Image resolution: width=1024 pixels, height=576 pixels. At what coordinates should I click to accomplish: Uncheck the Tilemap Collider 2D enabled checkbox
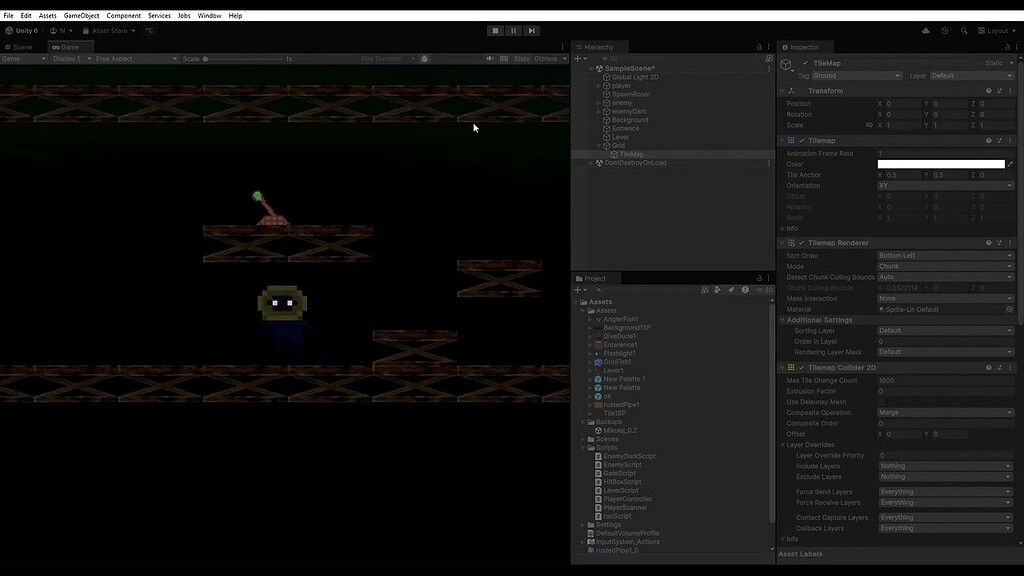click(x=801, y=367)
